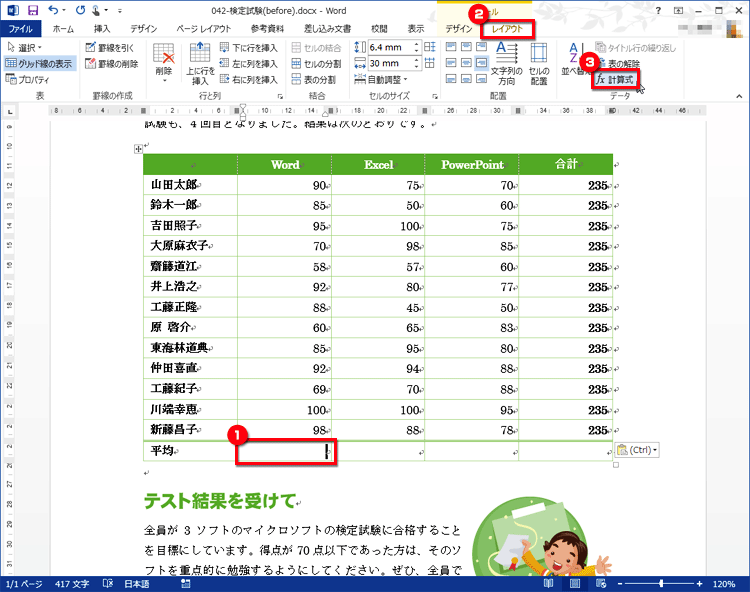This screenshot has height=592, width=750.
Task: Choose the align top-left cell icon
Action: click(451, 46)
